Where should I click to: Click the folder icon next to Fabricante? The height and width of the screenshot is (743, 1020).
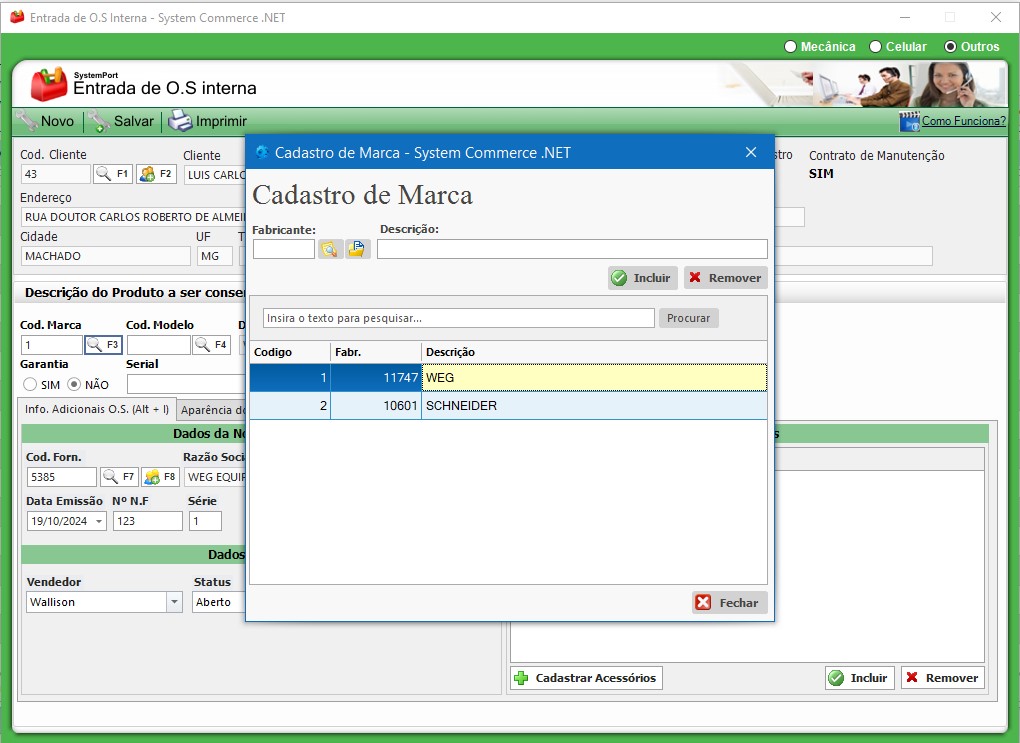pyautogui.click(x=358, y=249)
